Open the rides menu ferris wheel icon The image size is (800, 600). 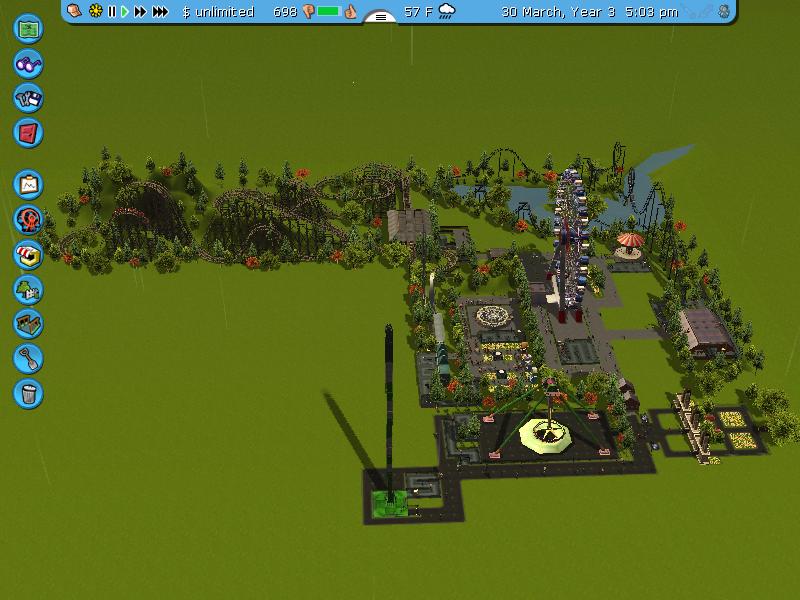click(x=28, y=219)
